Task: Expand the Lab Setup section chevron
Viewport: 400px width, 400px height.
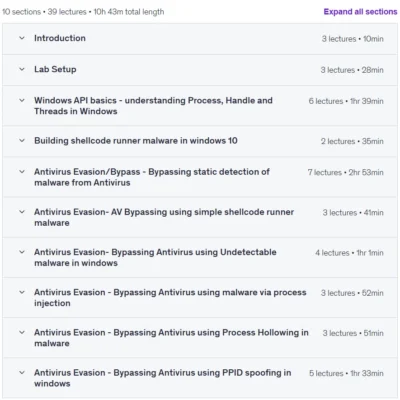Action: pos(22,69)
